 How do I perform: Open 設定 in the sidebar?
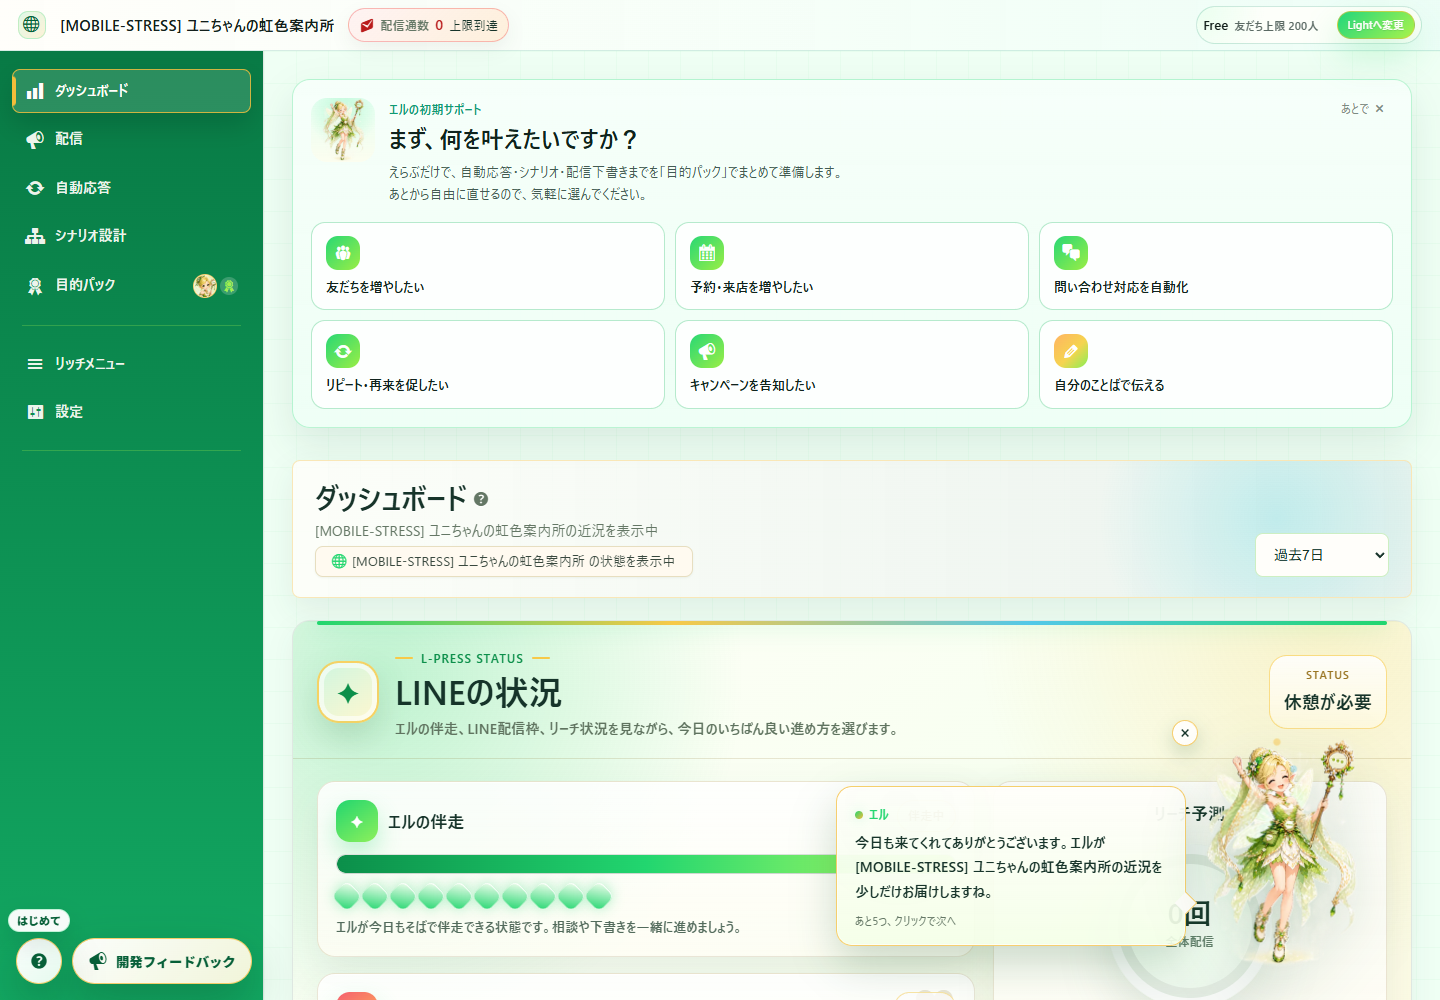pyautogui.click(x=131, y=412)
